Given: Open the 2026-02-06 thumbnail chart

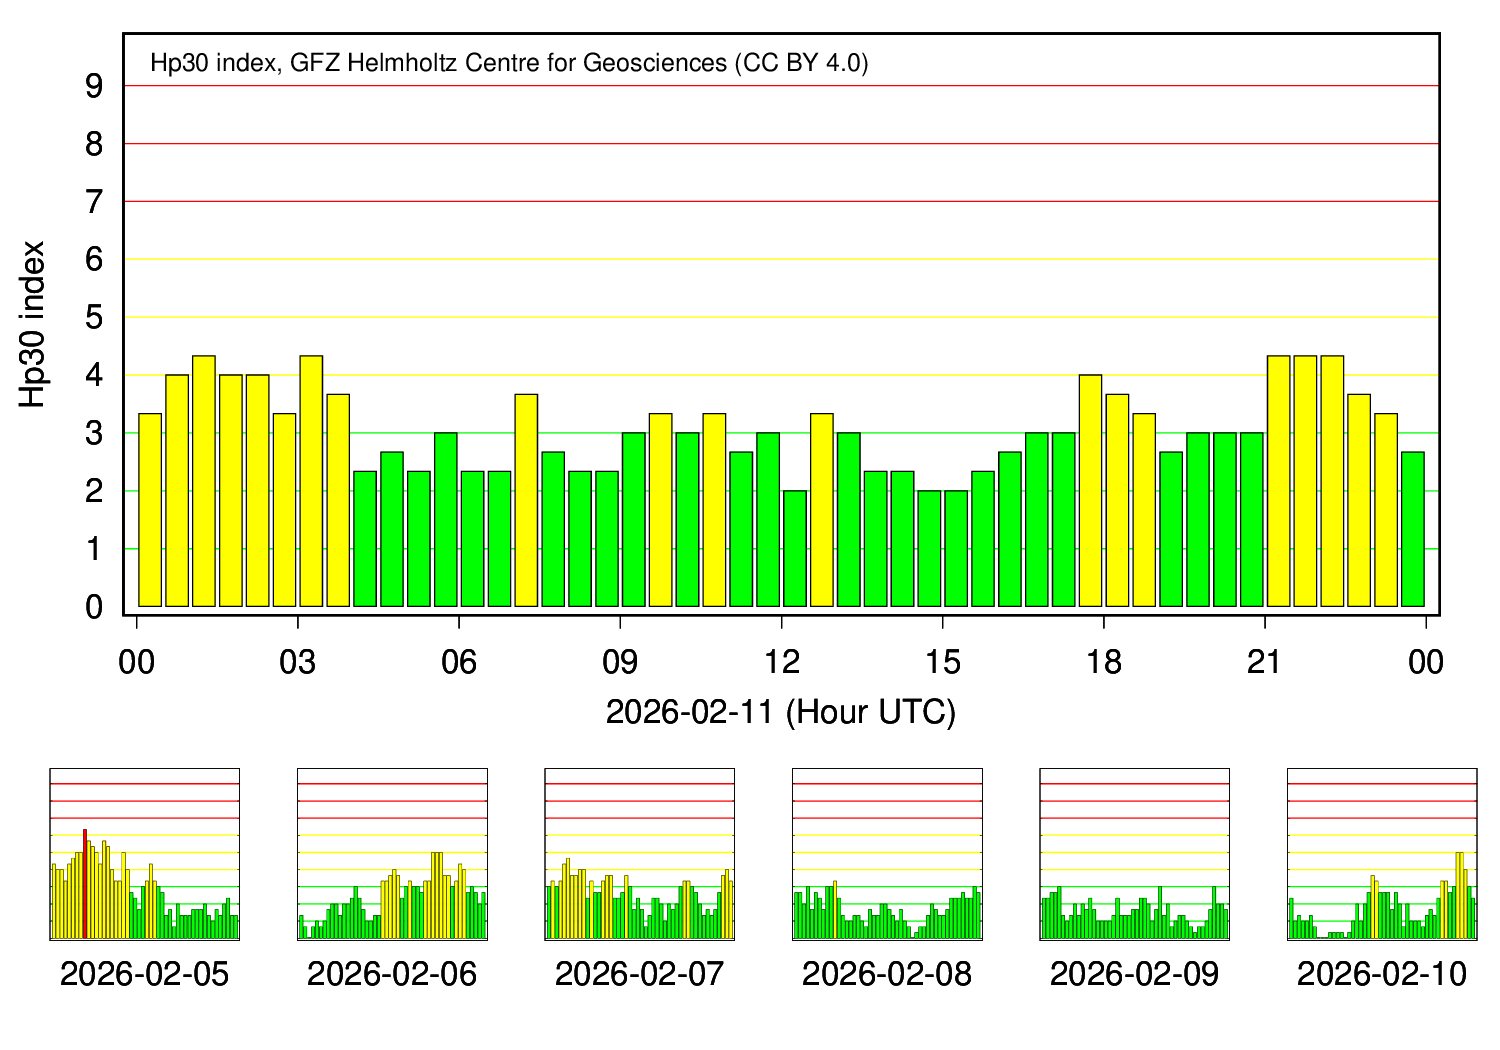Looking at the screenshot, I should 392,854.
